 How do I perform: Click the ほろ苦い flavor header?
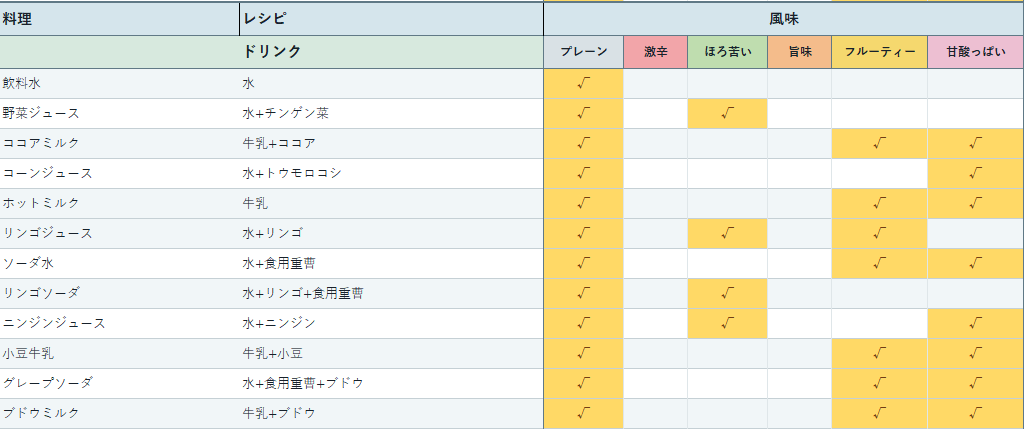(728, 52)
